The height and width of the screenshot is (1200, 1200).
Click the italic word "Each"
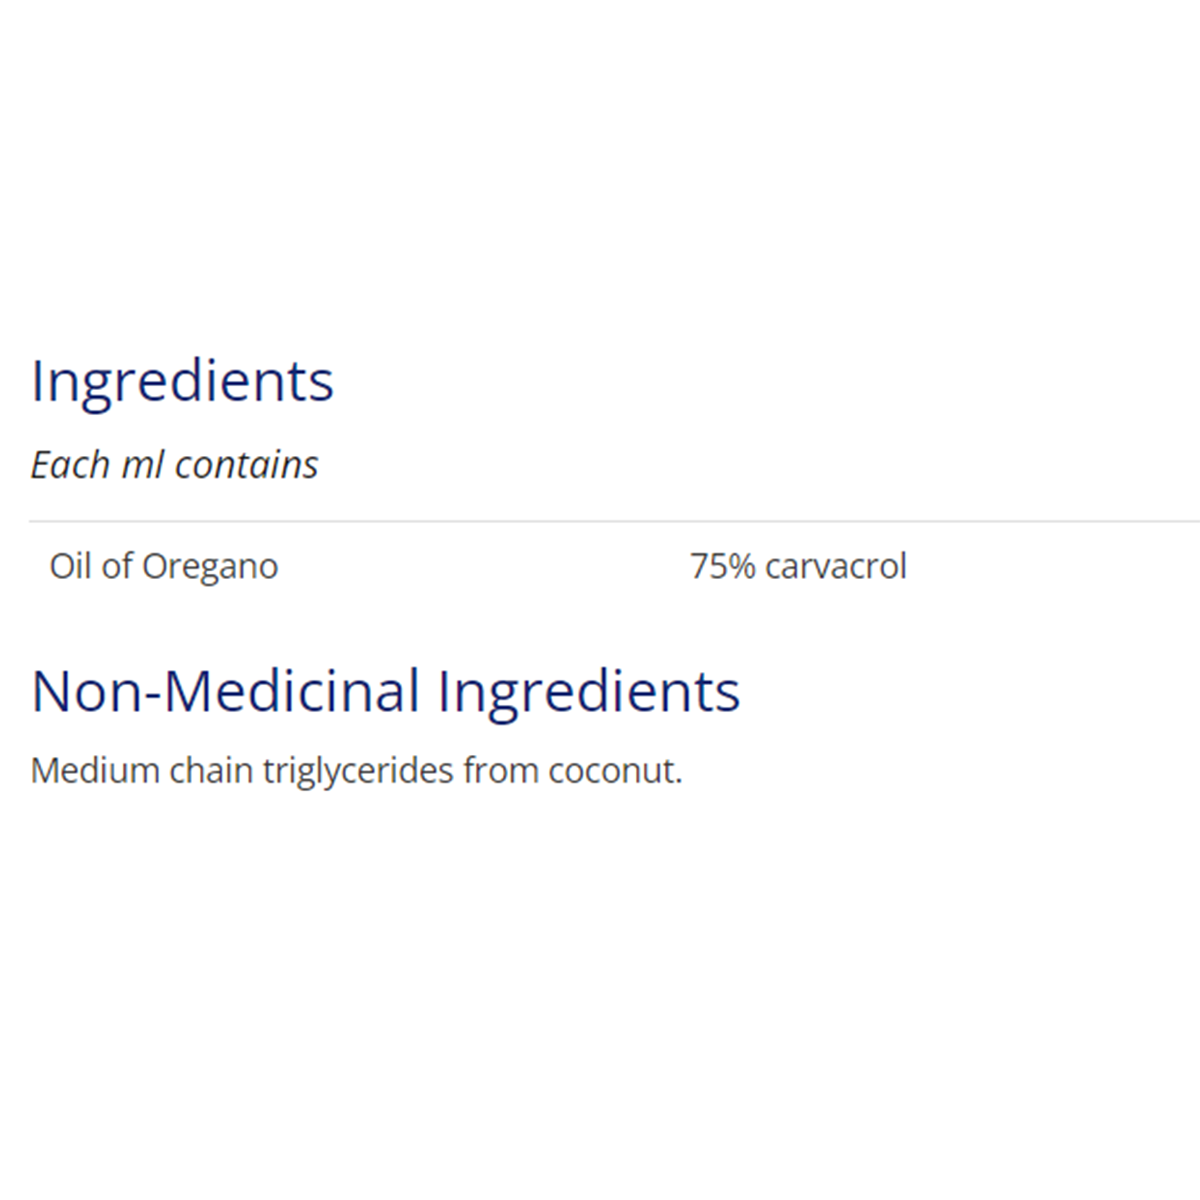[x=70, y=465]
